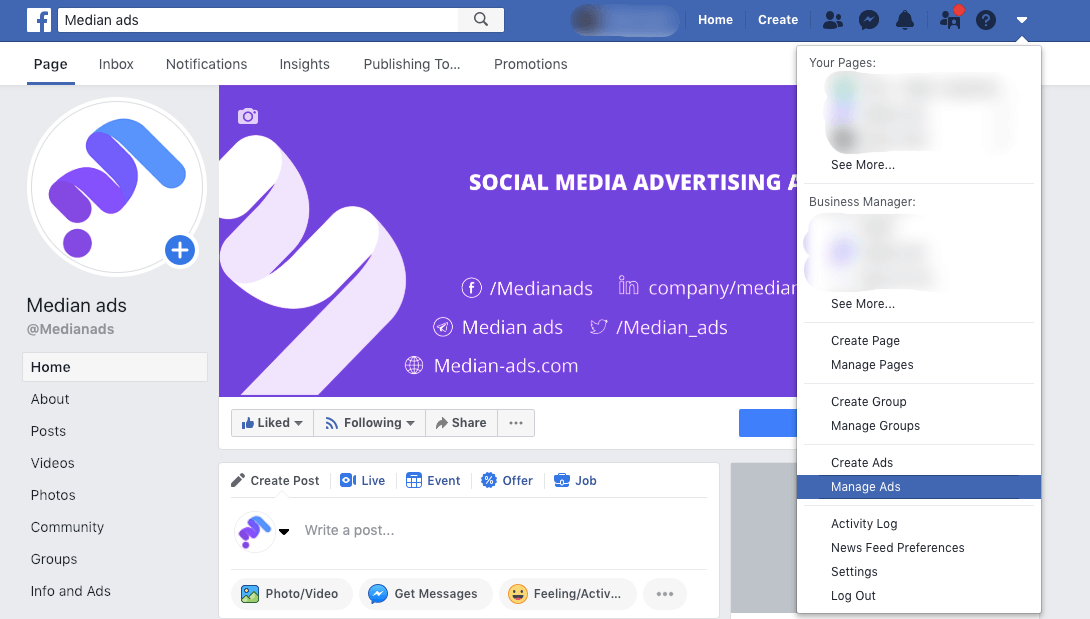Image resolution: width=1090 pixels, height=619 pixels.
Task: Select Home in the left sidebar
Action: click(115, 367)
